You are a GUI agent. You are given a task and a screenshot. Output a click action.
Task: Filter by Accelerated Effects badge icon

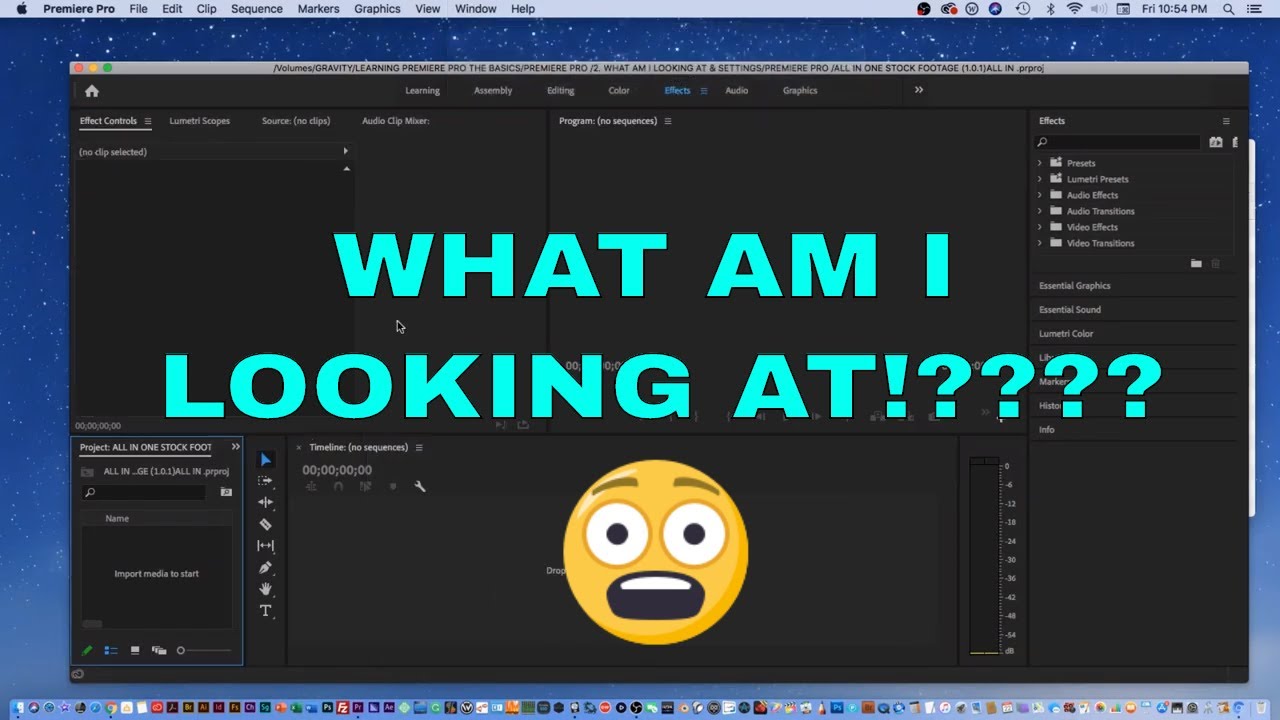1216,142
